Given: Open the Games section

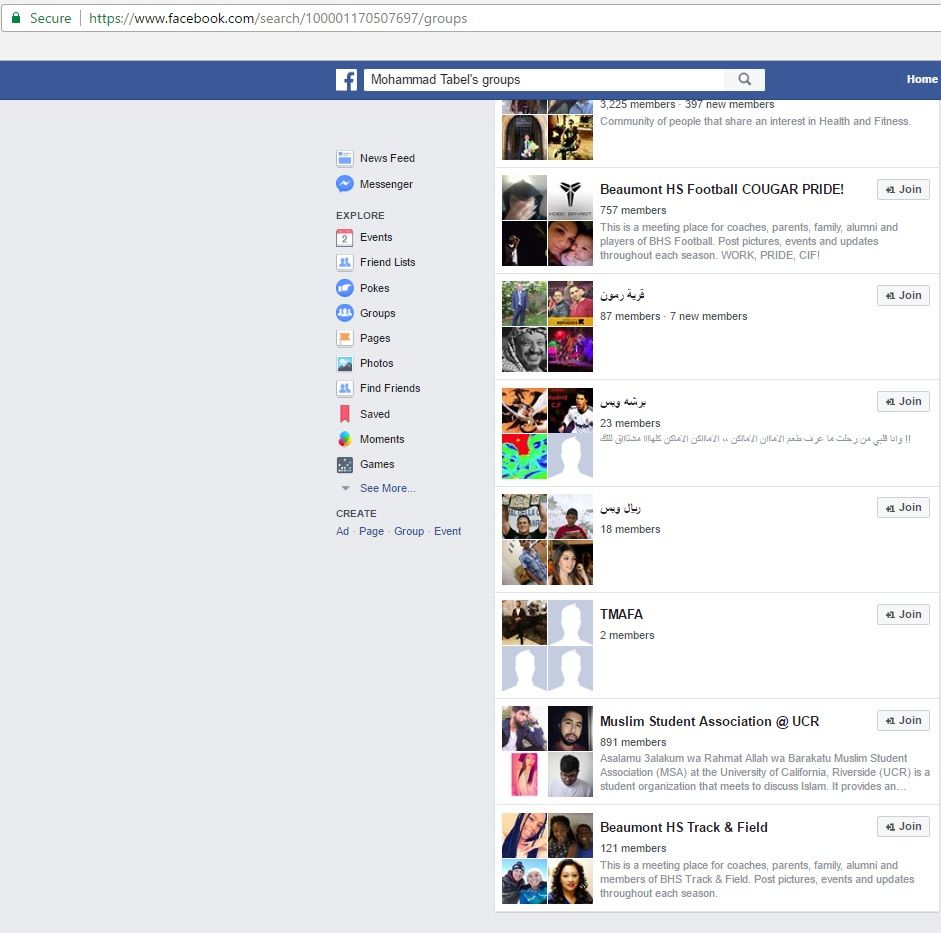Looking at the screenshot, I should coord(374,464).
